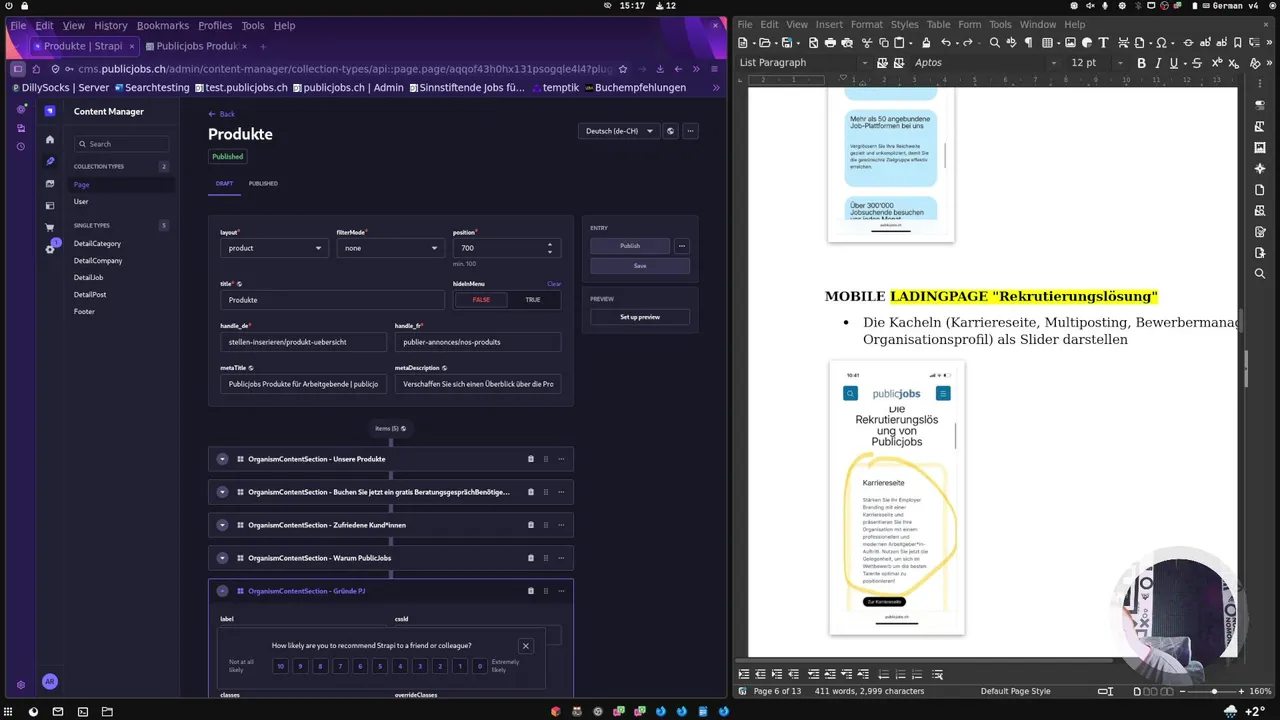Select single-page view in Writer status bar

point(1137,691)
